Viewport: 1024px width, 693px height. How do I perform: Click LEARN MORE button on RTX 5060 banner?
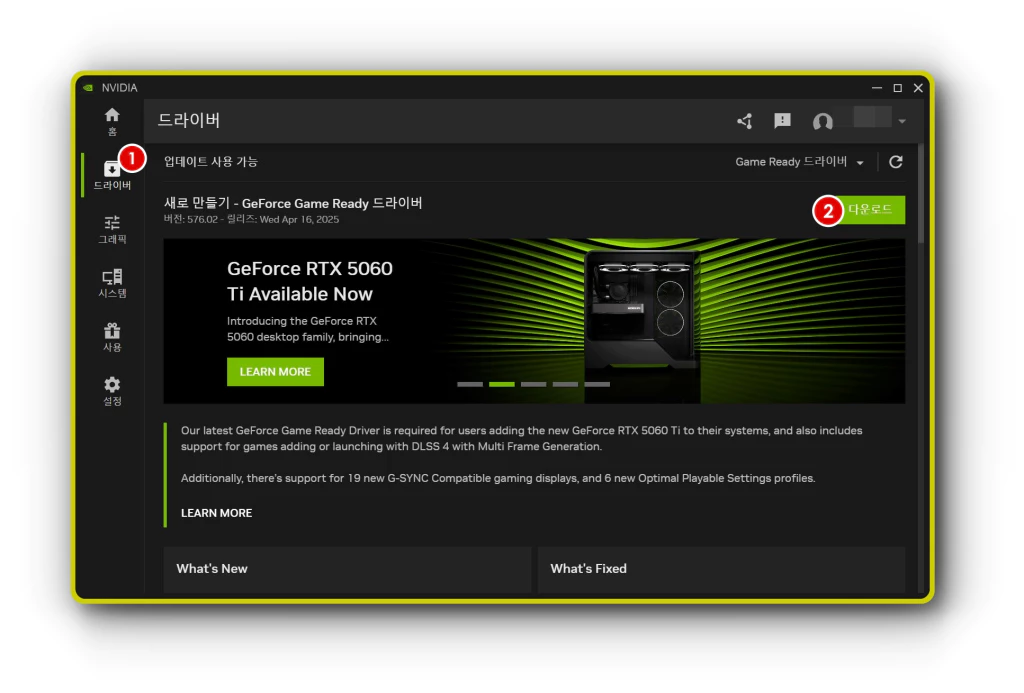click(275, 372)
